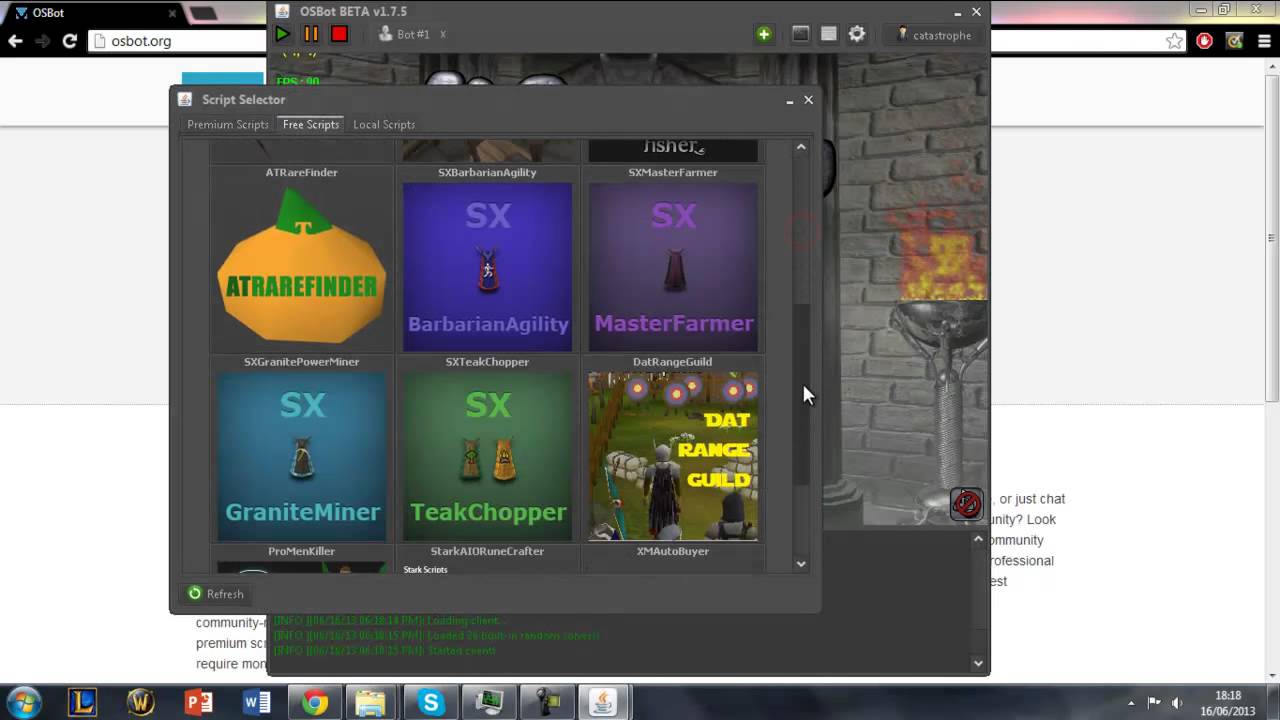This screenshot has height=720, width=1280.
Task: Switch to the Free Scripts tab
Action: (311, 124)
